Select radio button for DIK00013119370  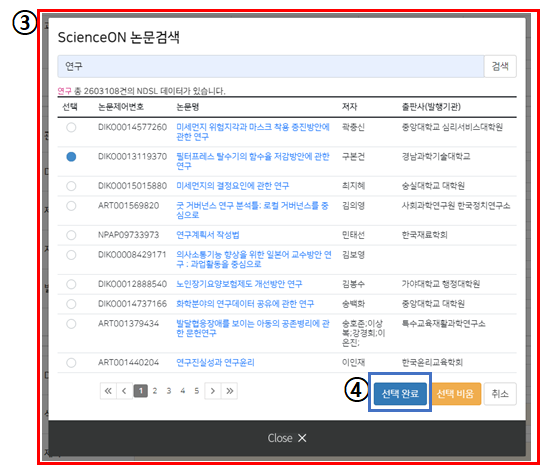coord(71,157)
